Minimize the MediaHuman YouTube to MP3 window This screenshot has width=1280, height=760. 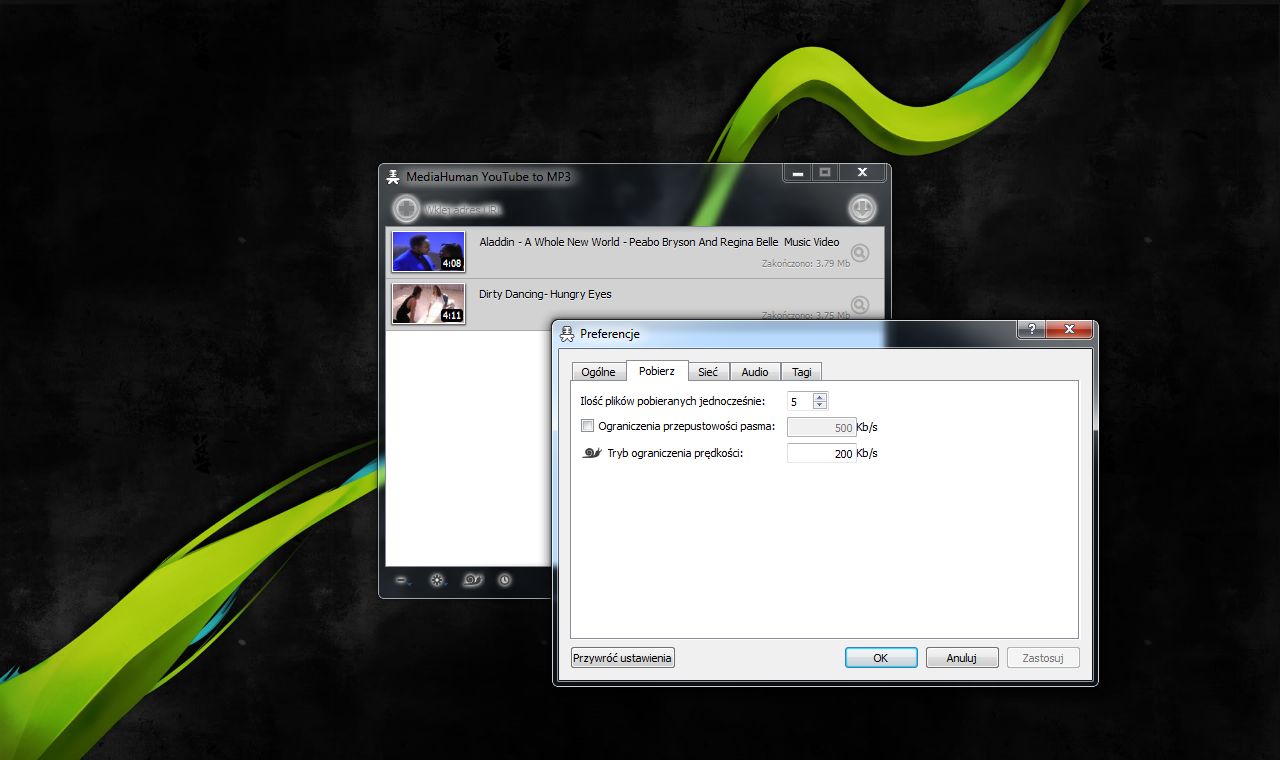pos(797,173)
